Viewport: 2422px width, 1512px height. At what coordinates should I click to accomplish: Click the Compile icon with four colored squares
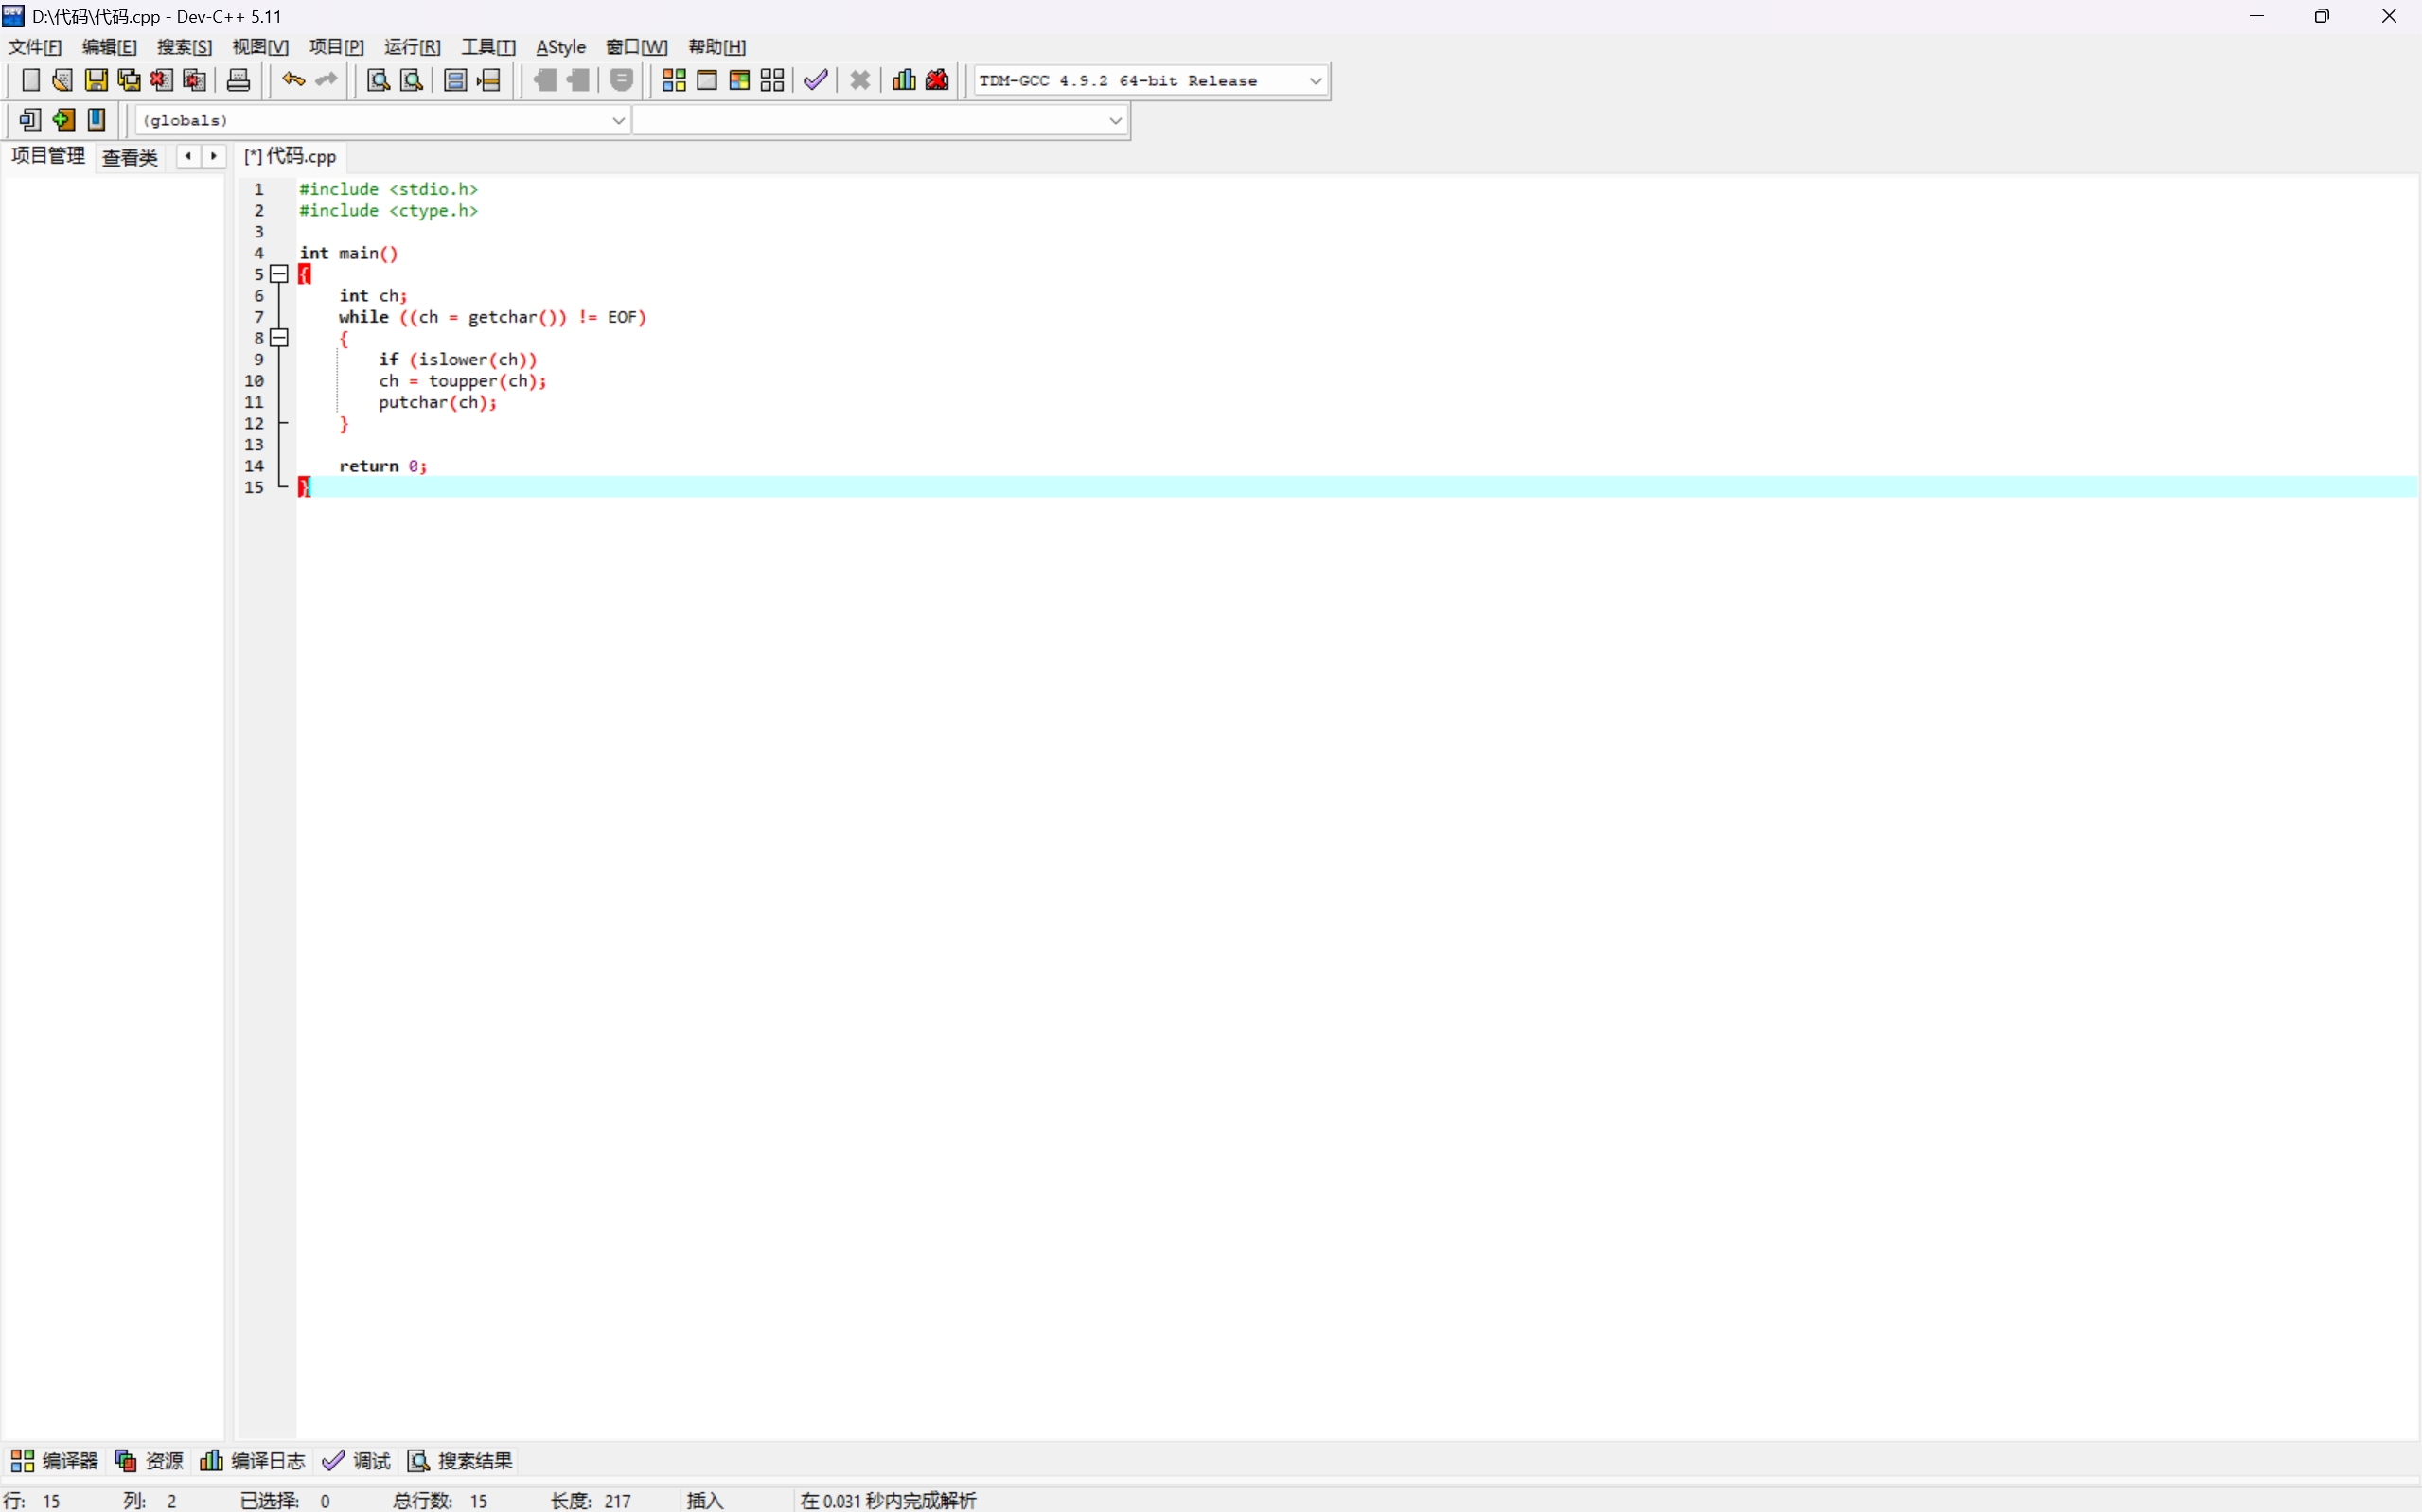click(674, 80)
